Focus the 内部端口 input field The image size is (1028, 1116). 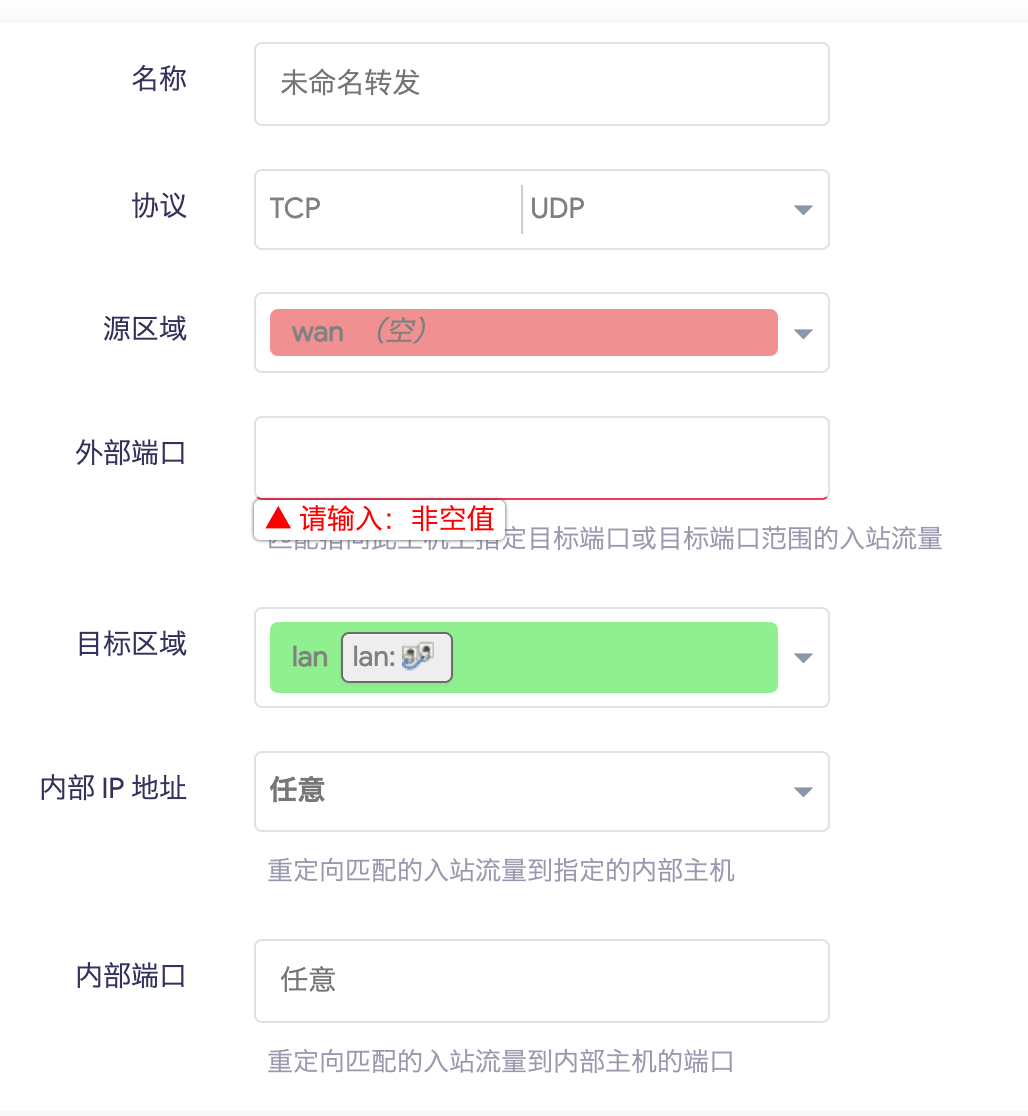tap(541, 980)
